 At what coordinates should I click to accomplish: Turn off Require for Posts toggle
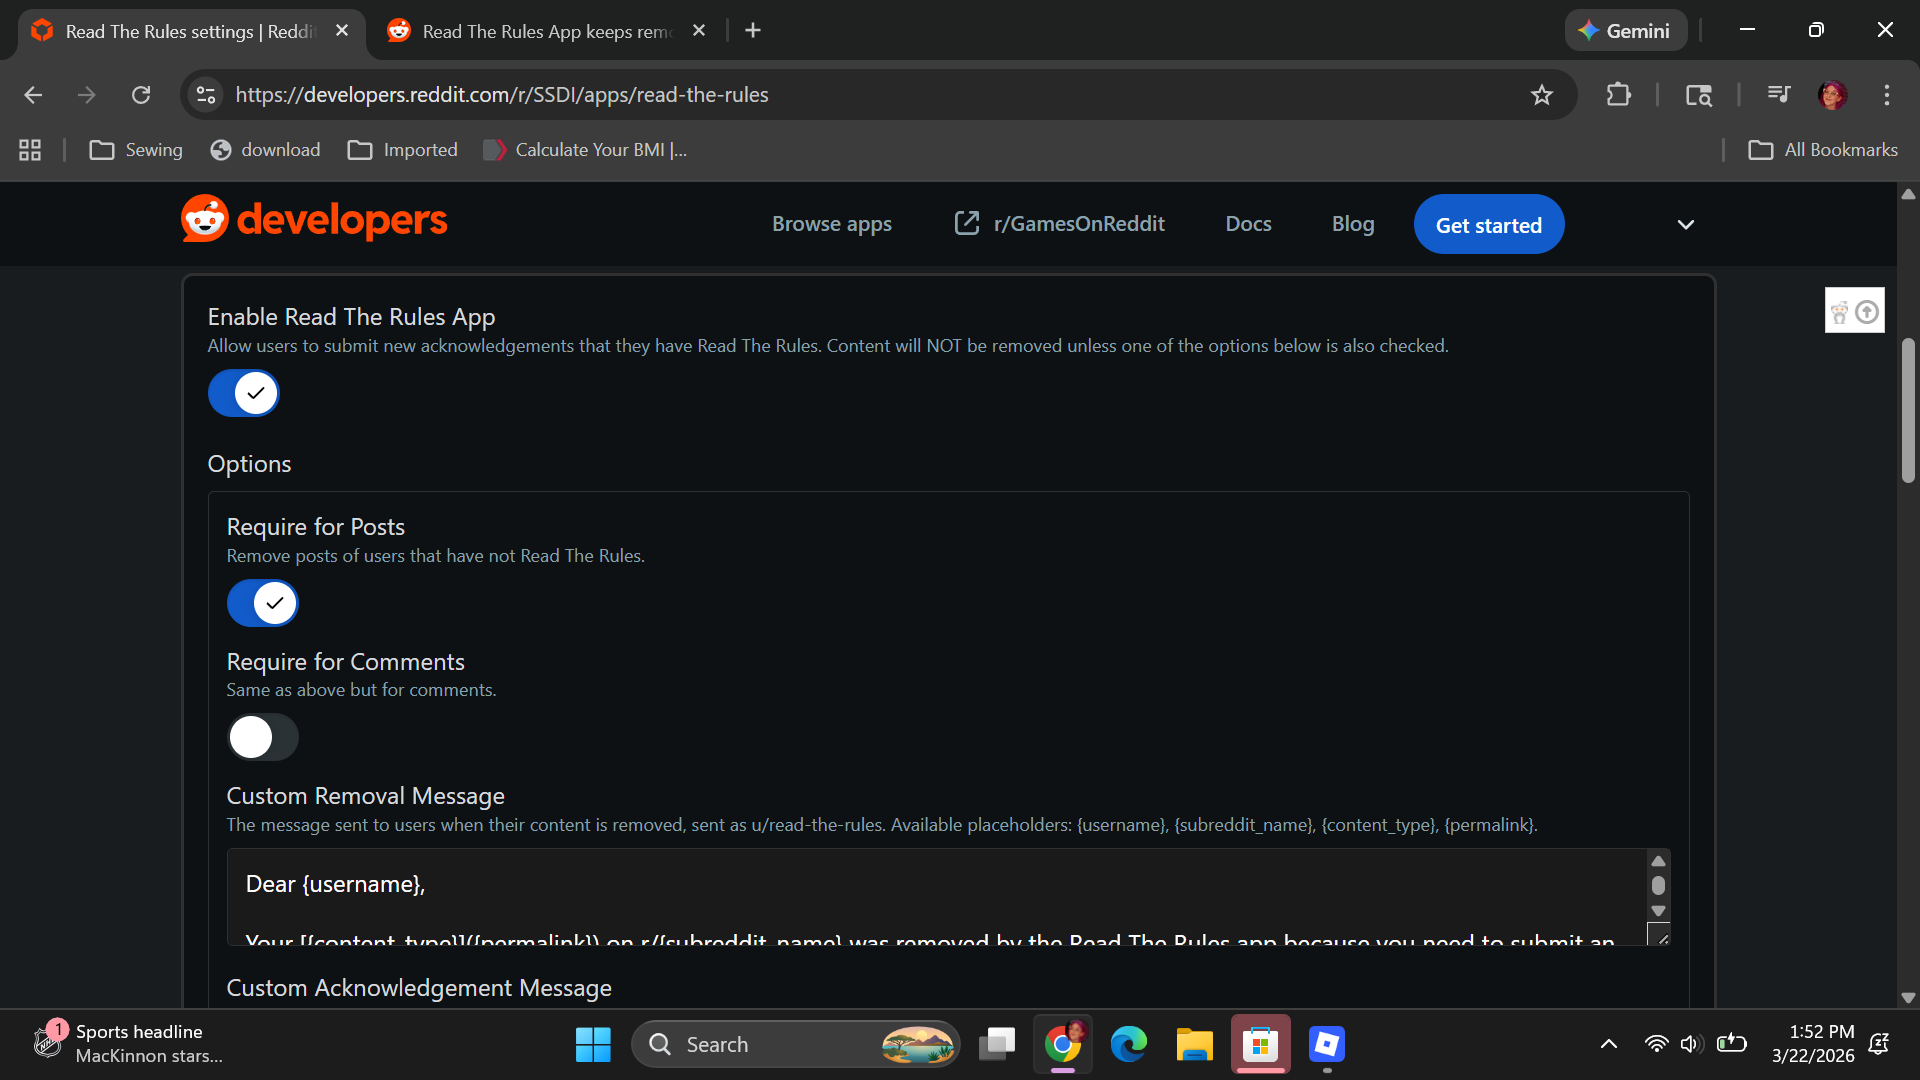(x=263, y=603)
